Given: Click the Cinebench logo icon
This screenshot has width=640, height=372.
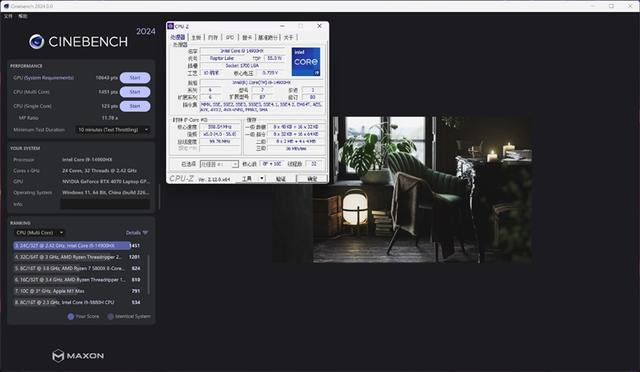Looking at the screenshot, I should [x=36, y=42].
